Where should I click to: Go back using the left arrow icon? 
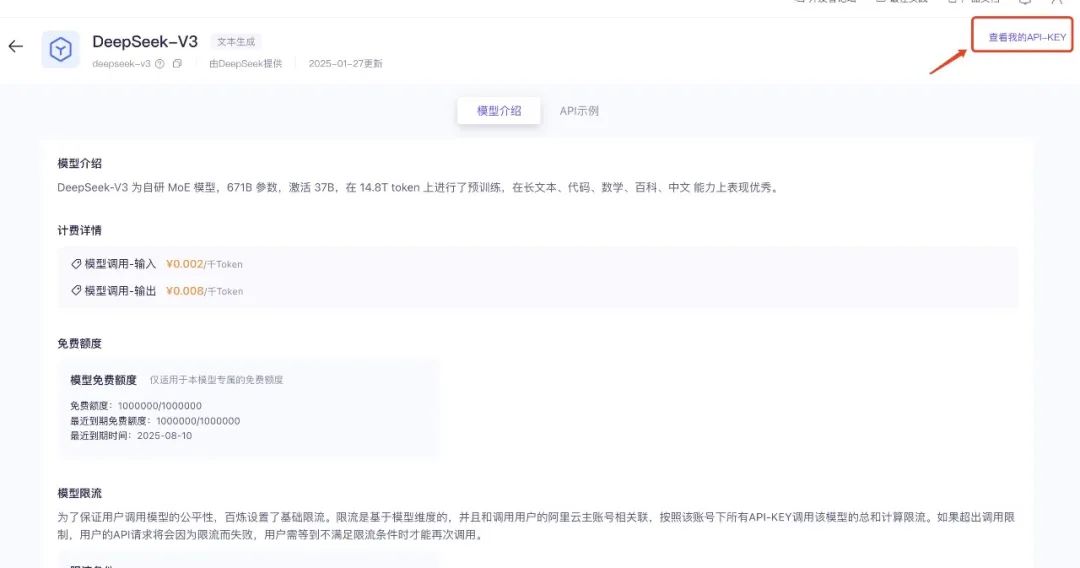click(x=16, y=47)
